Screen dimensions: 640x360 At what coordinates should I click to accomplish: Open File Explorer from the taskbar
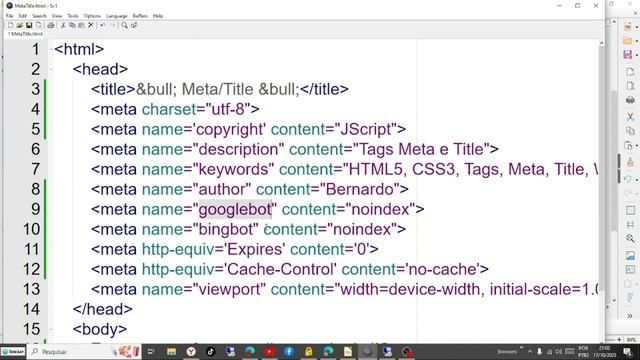coord(171,351)
